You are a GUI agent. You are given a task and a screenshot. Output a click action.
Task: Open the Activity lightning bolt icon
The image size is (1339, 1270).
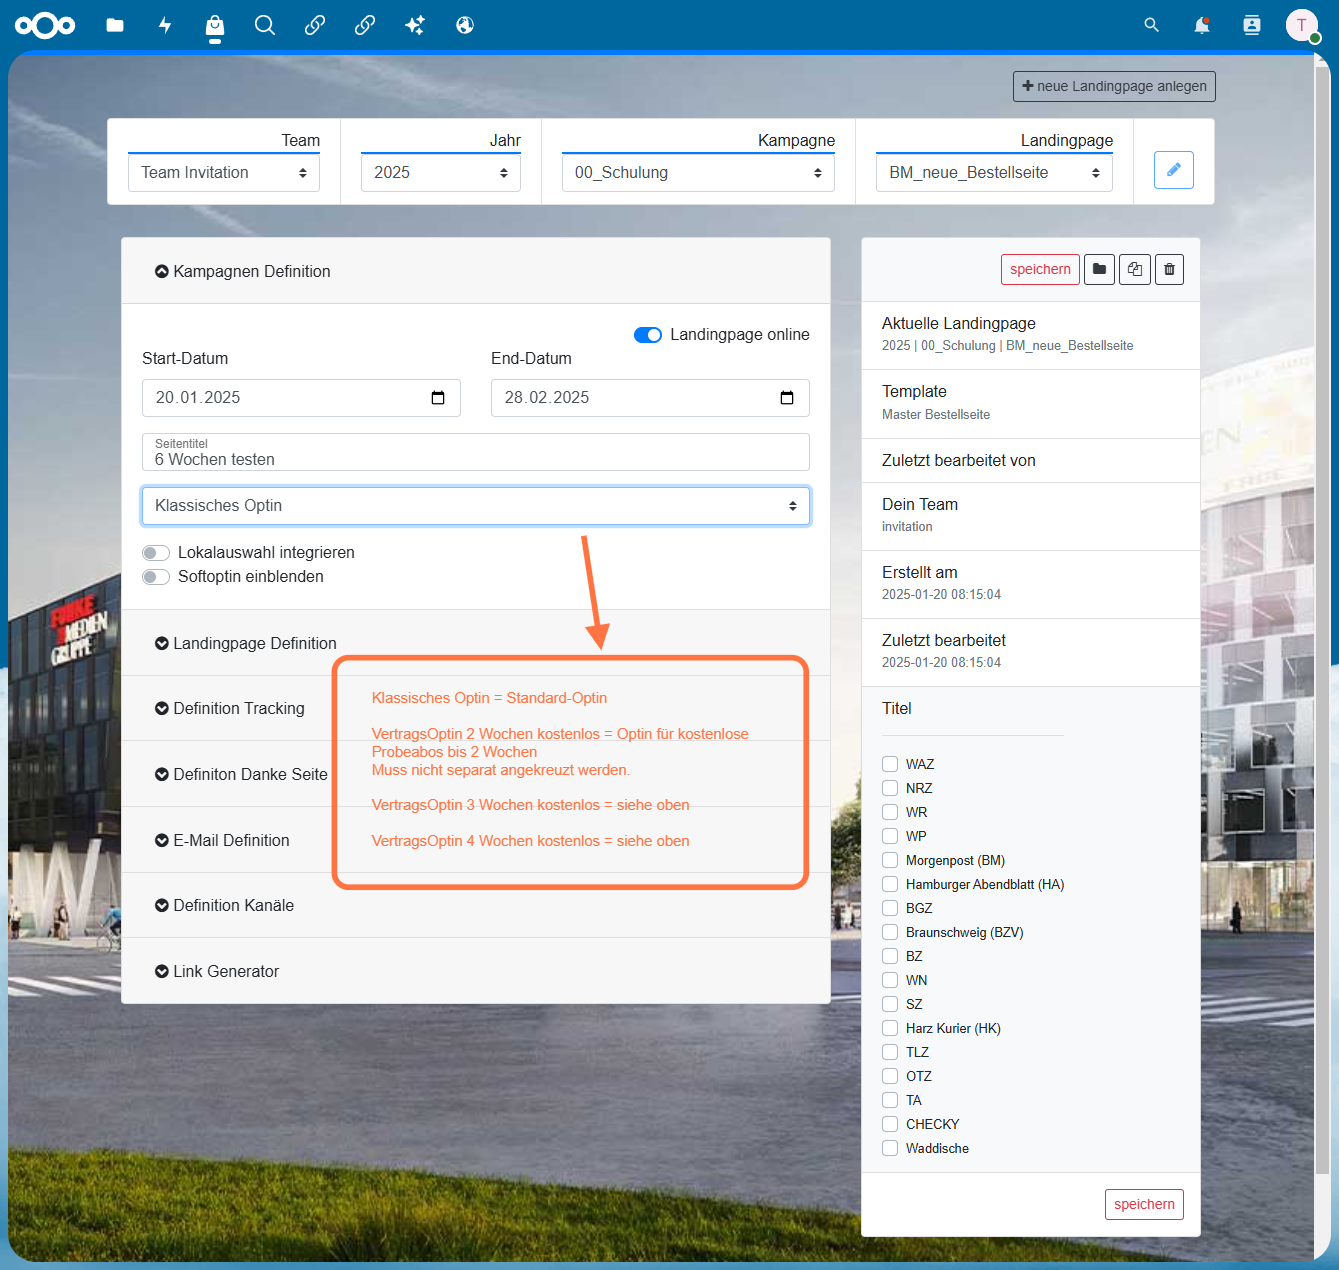click(165, 25)
